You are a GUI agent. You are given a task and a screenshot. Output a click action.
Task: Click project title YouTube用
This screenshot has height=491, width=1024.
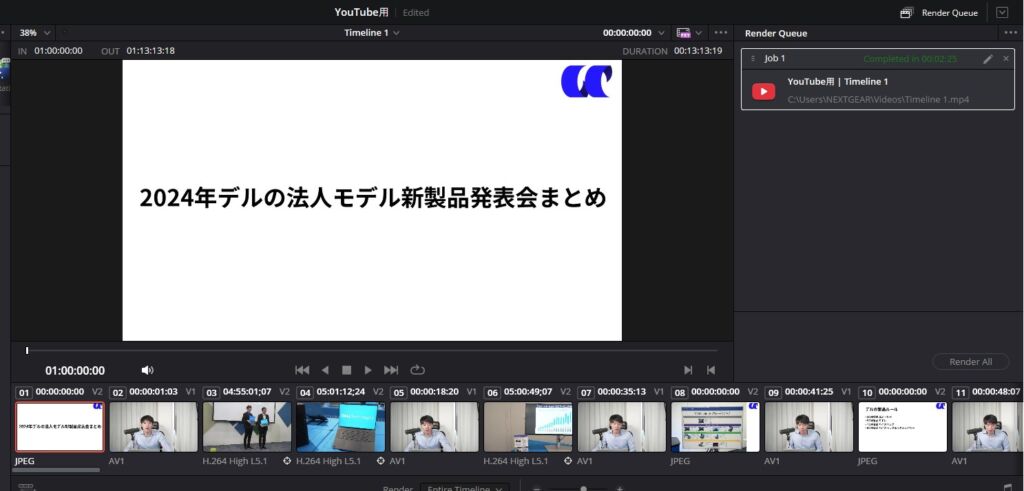361,12
